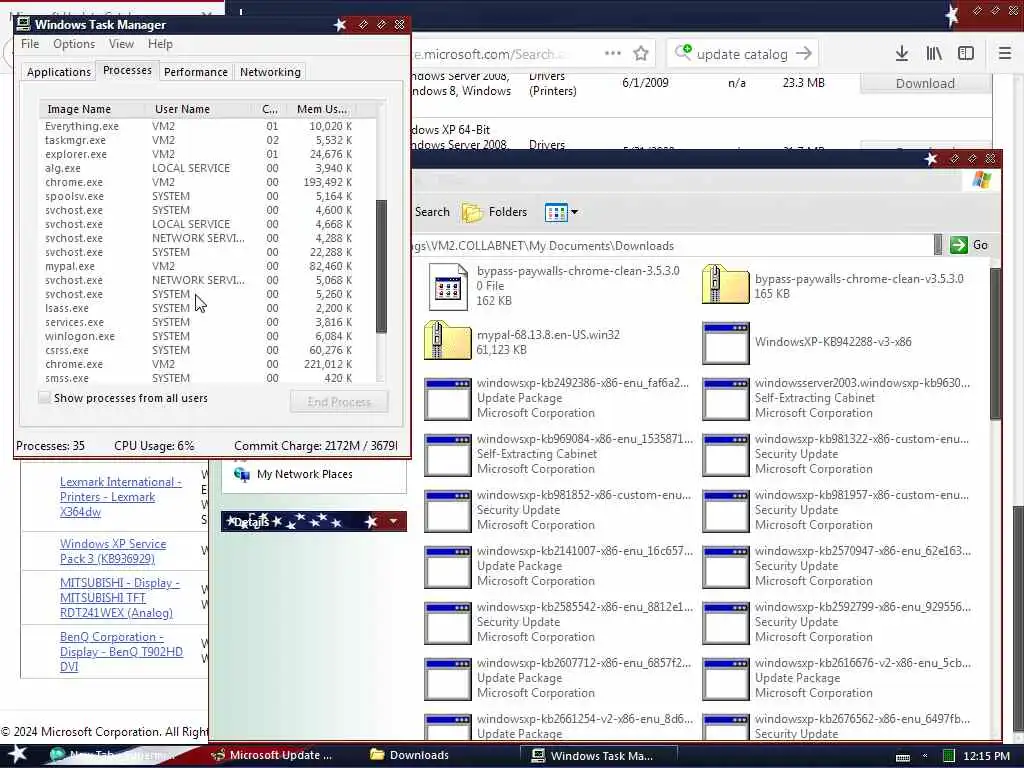Select the winlogon.exe process row
The width and height of the screenshot is (1024, 768).
(x=199, y=336)
